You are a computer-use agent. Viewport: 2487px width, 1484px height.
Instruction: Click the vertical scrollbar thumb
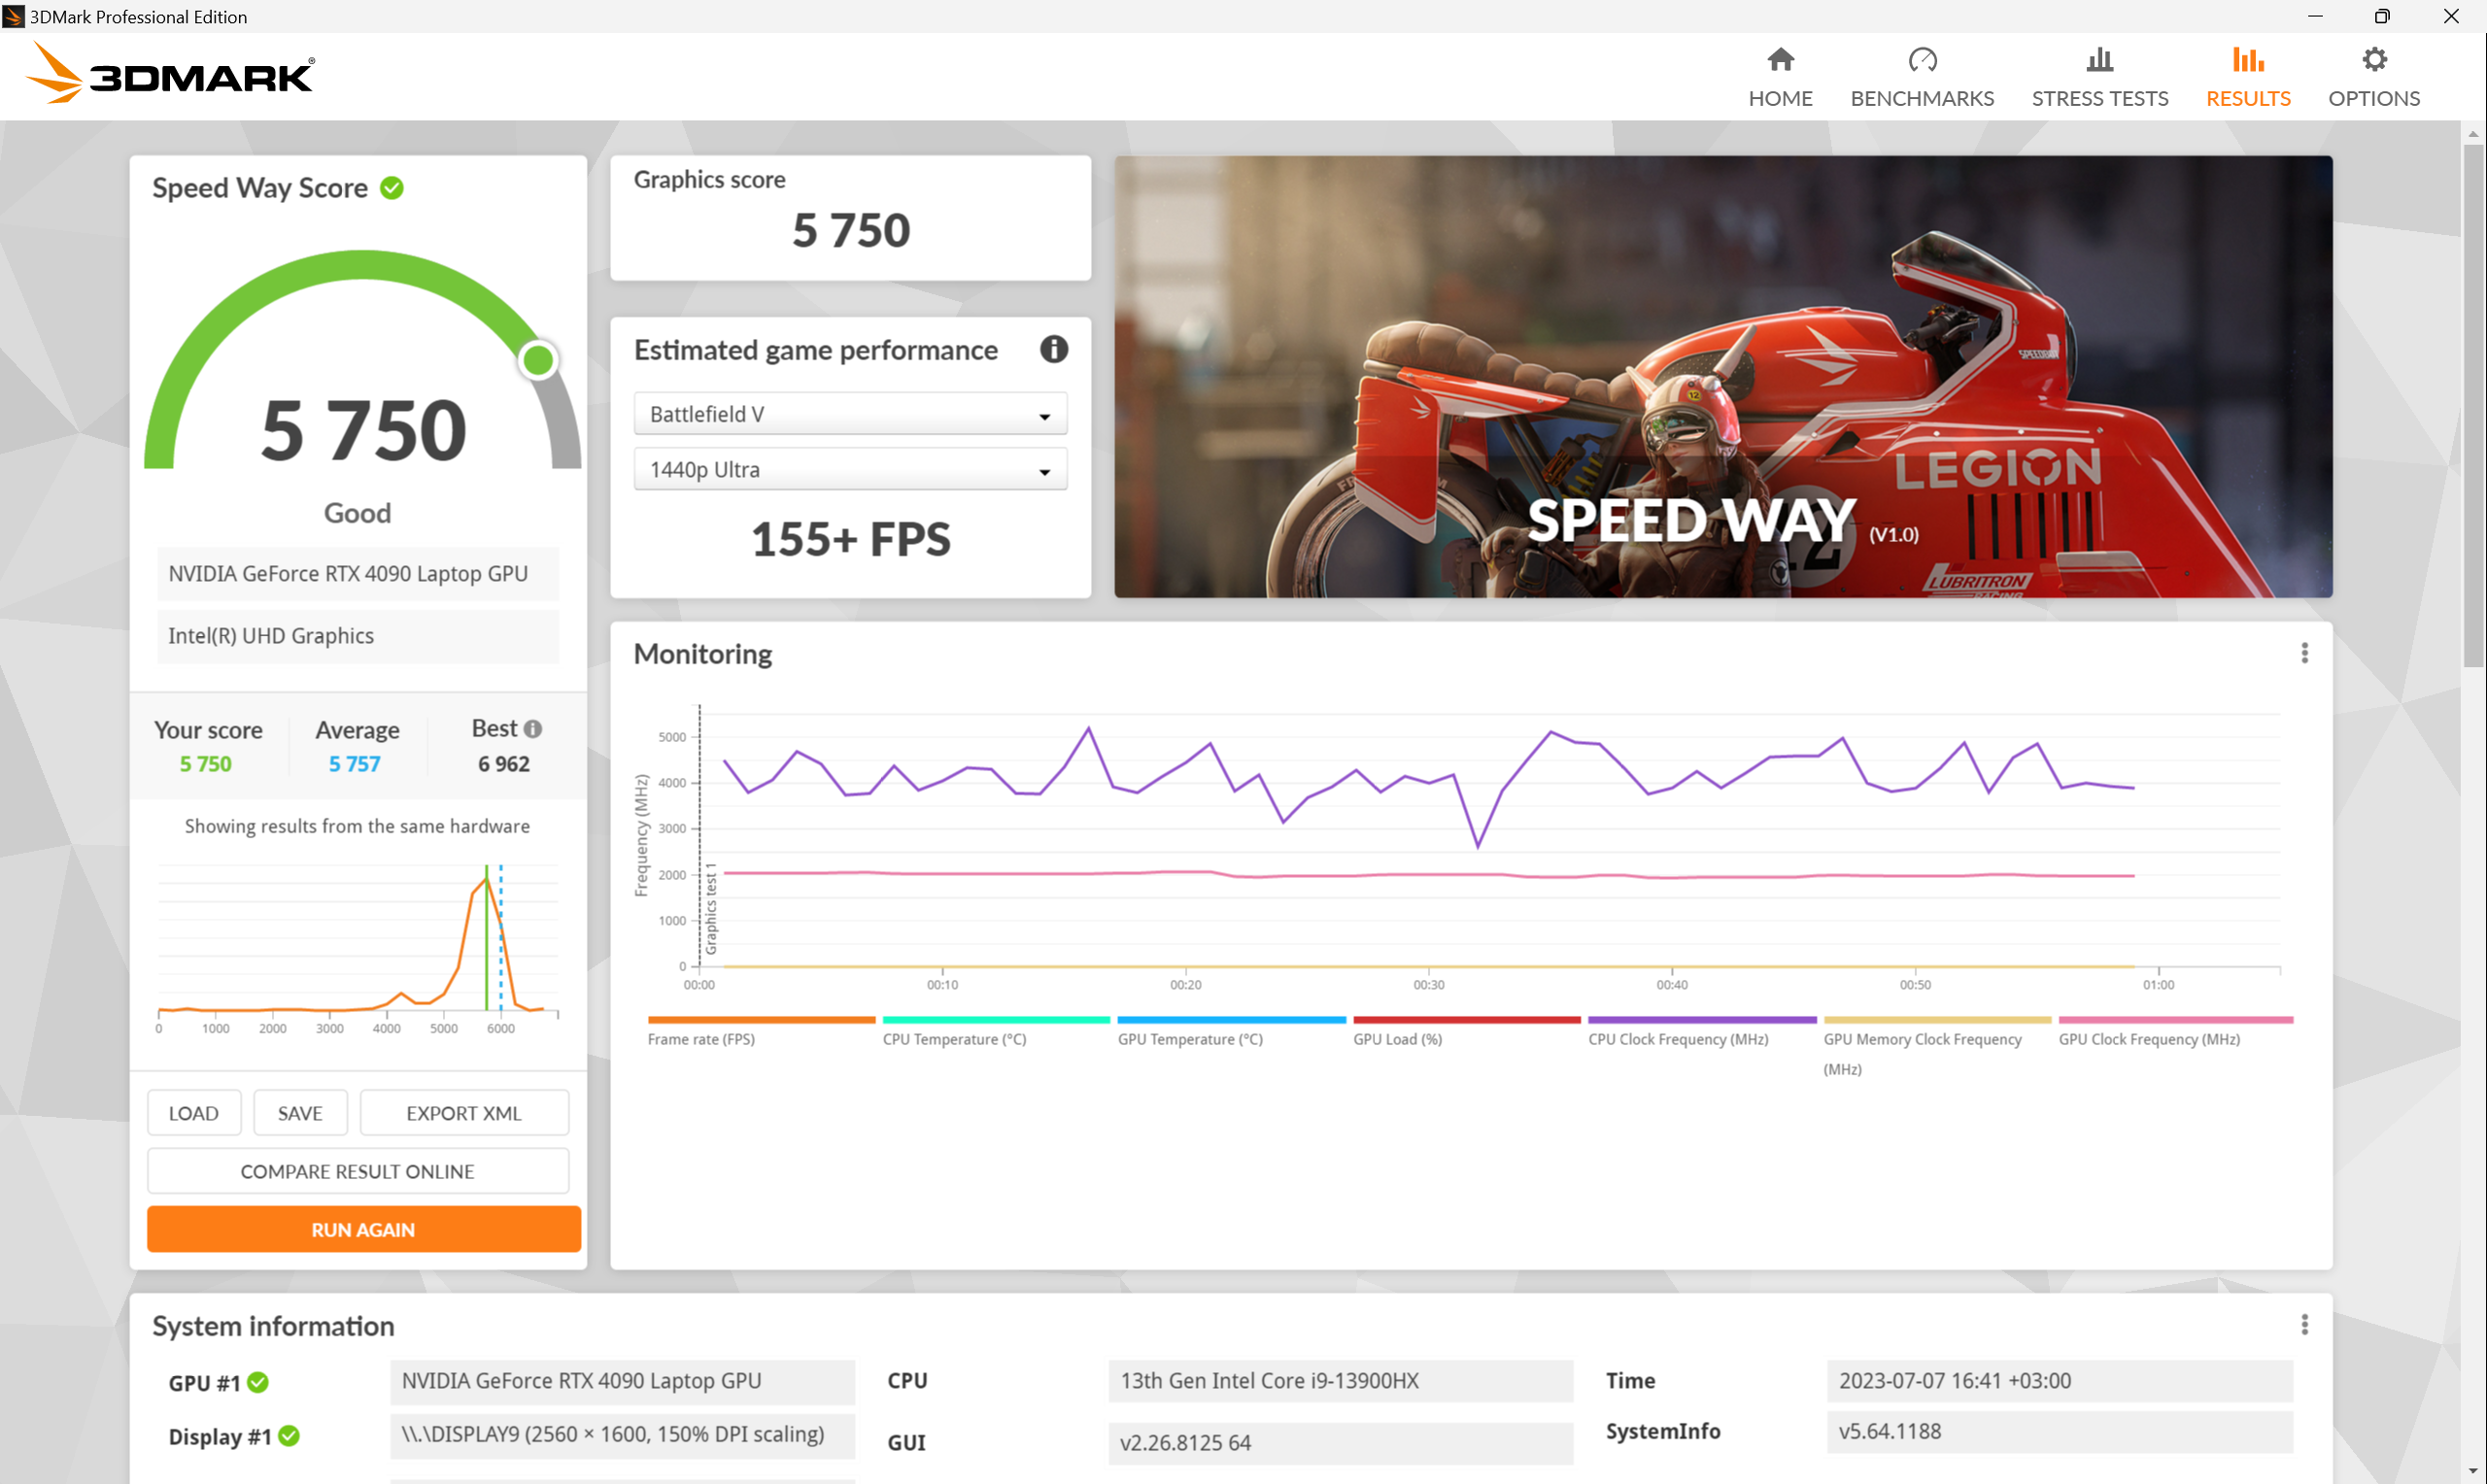(2473, 405)
